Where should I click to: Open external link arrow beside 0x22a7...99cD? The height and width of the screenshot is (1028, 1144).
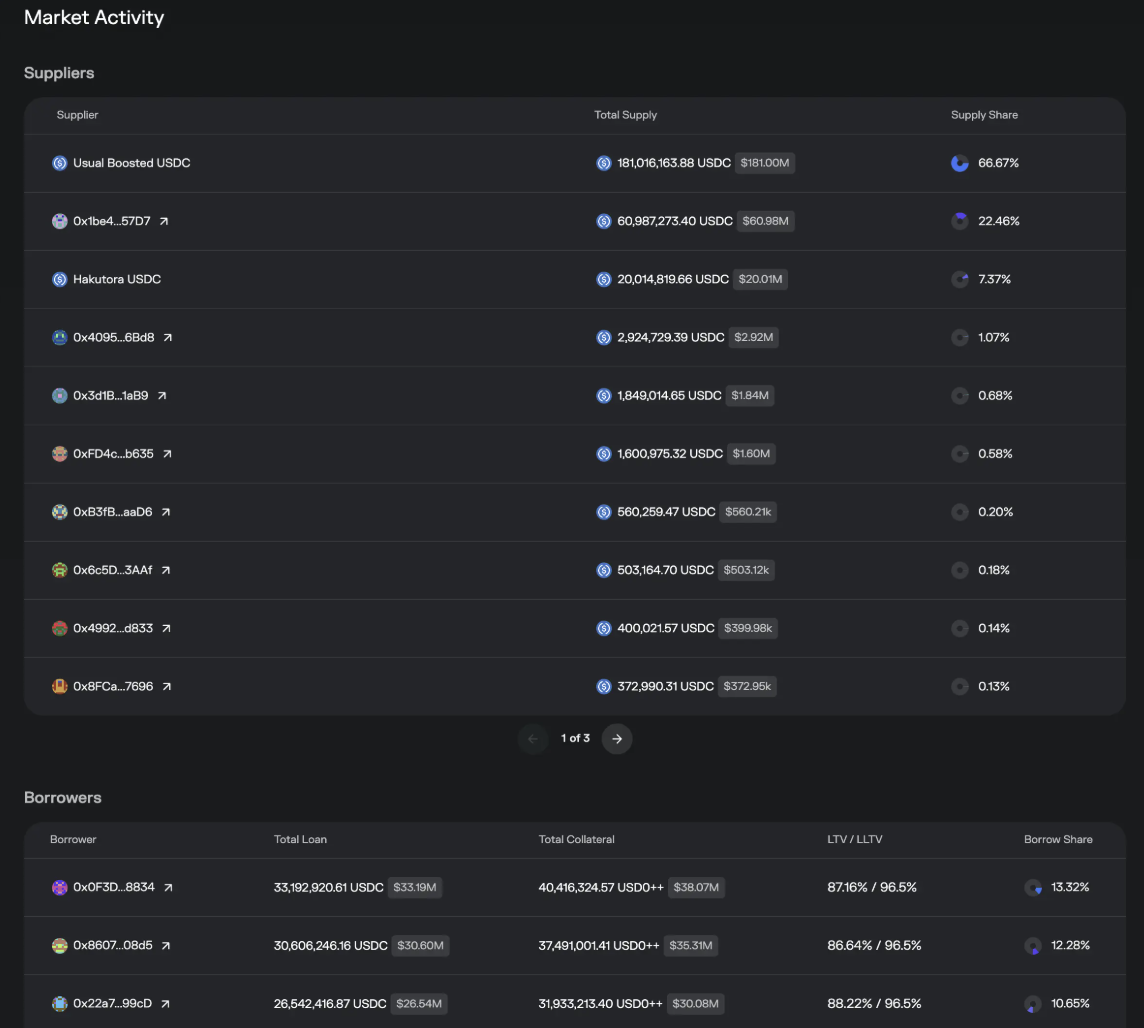[x=165, y=1004]
